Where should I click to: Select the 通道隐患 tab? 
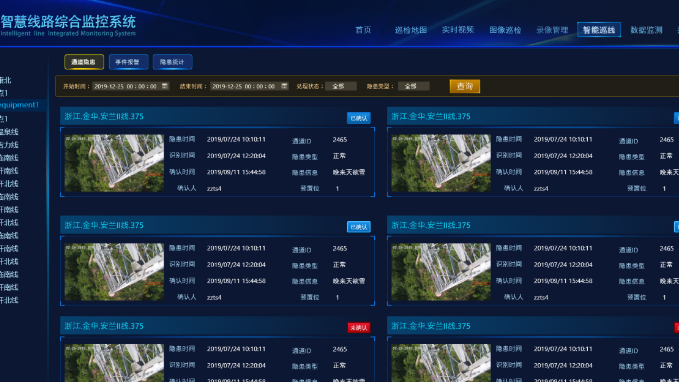tap(84, 62)
